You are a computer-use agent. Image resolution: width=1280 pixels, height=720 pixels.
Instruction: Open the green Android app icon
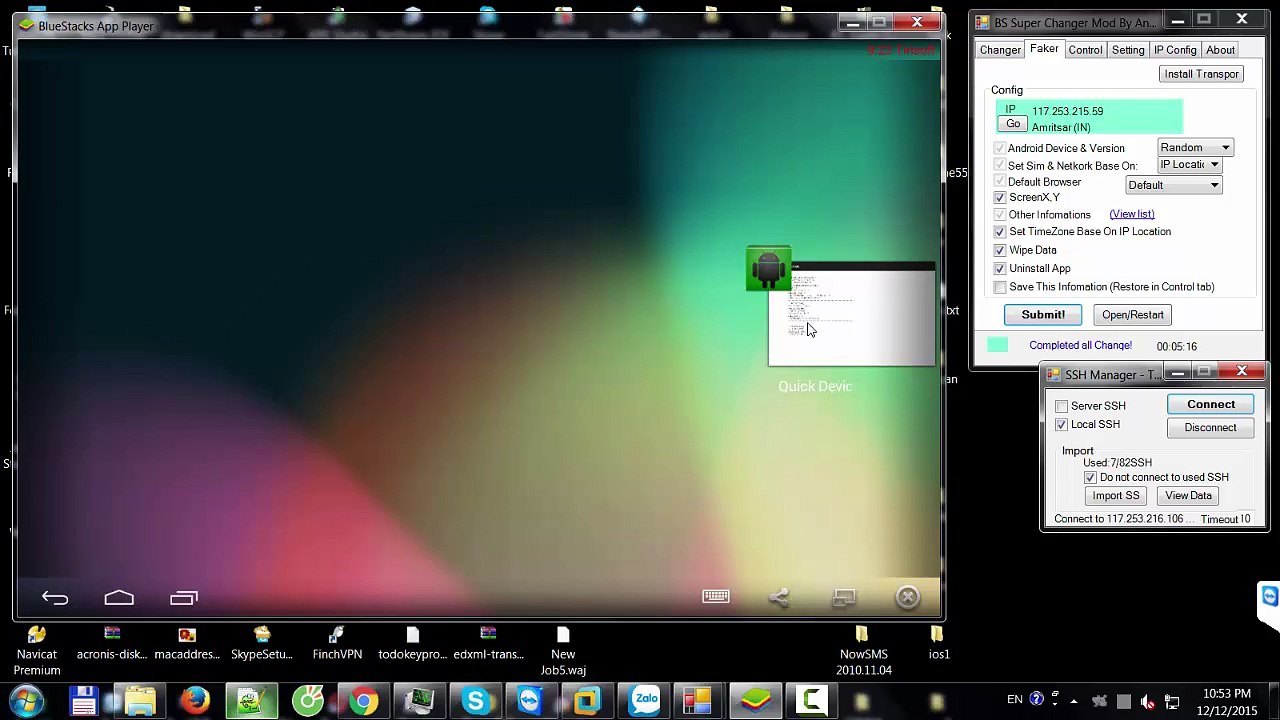768,269
